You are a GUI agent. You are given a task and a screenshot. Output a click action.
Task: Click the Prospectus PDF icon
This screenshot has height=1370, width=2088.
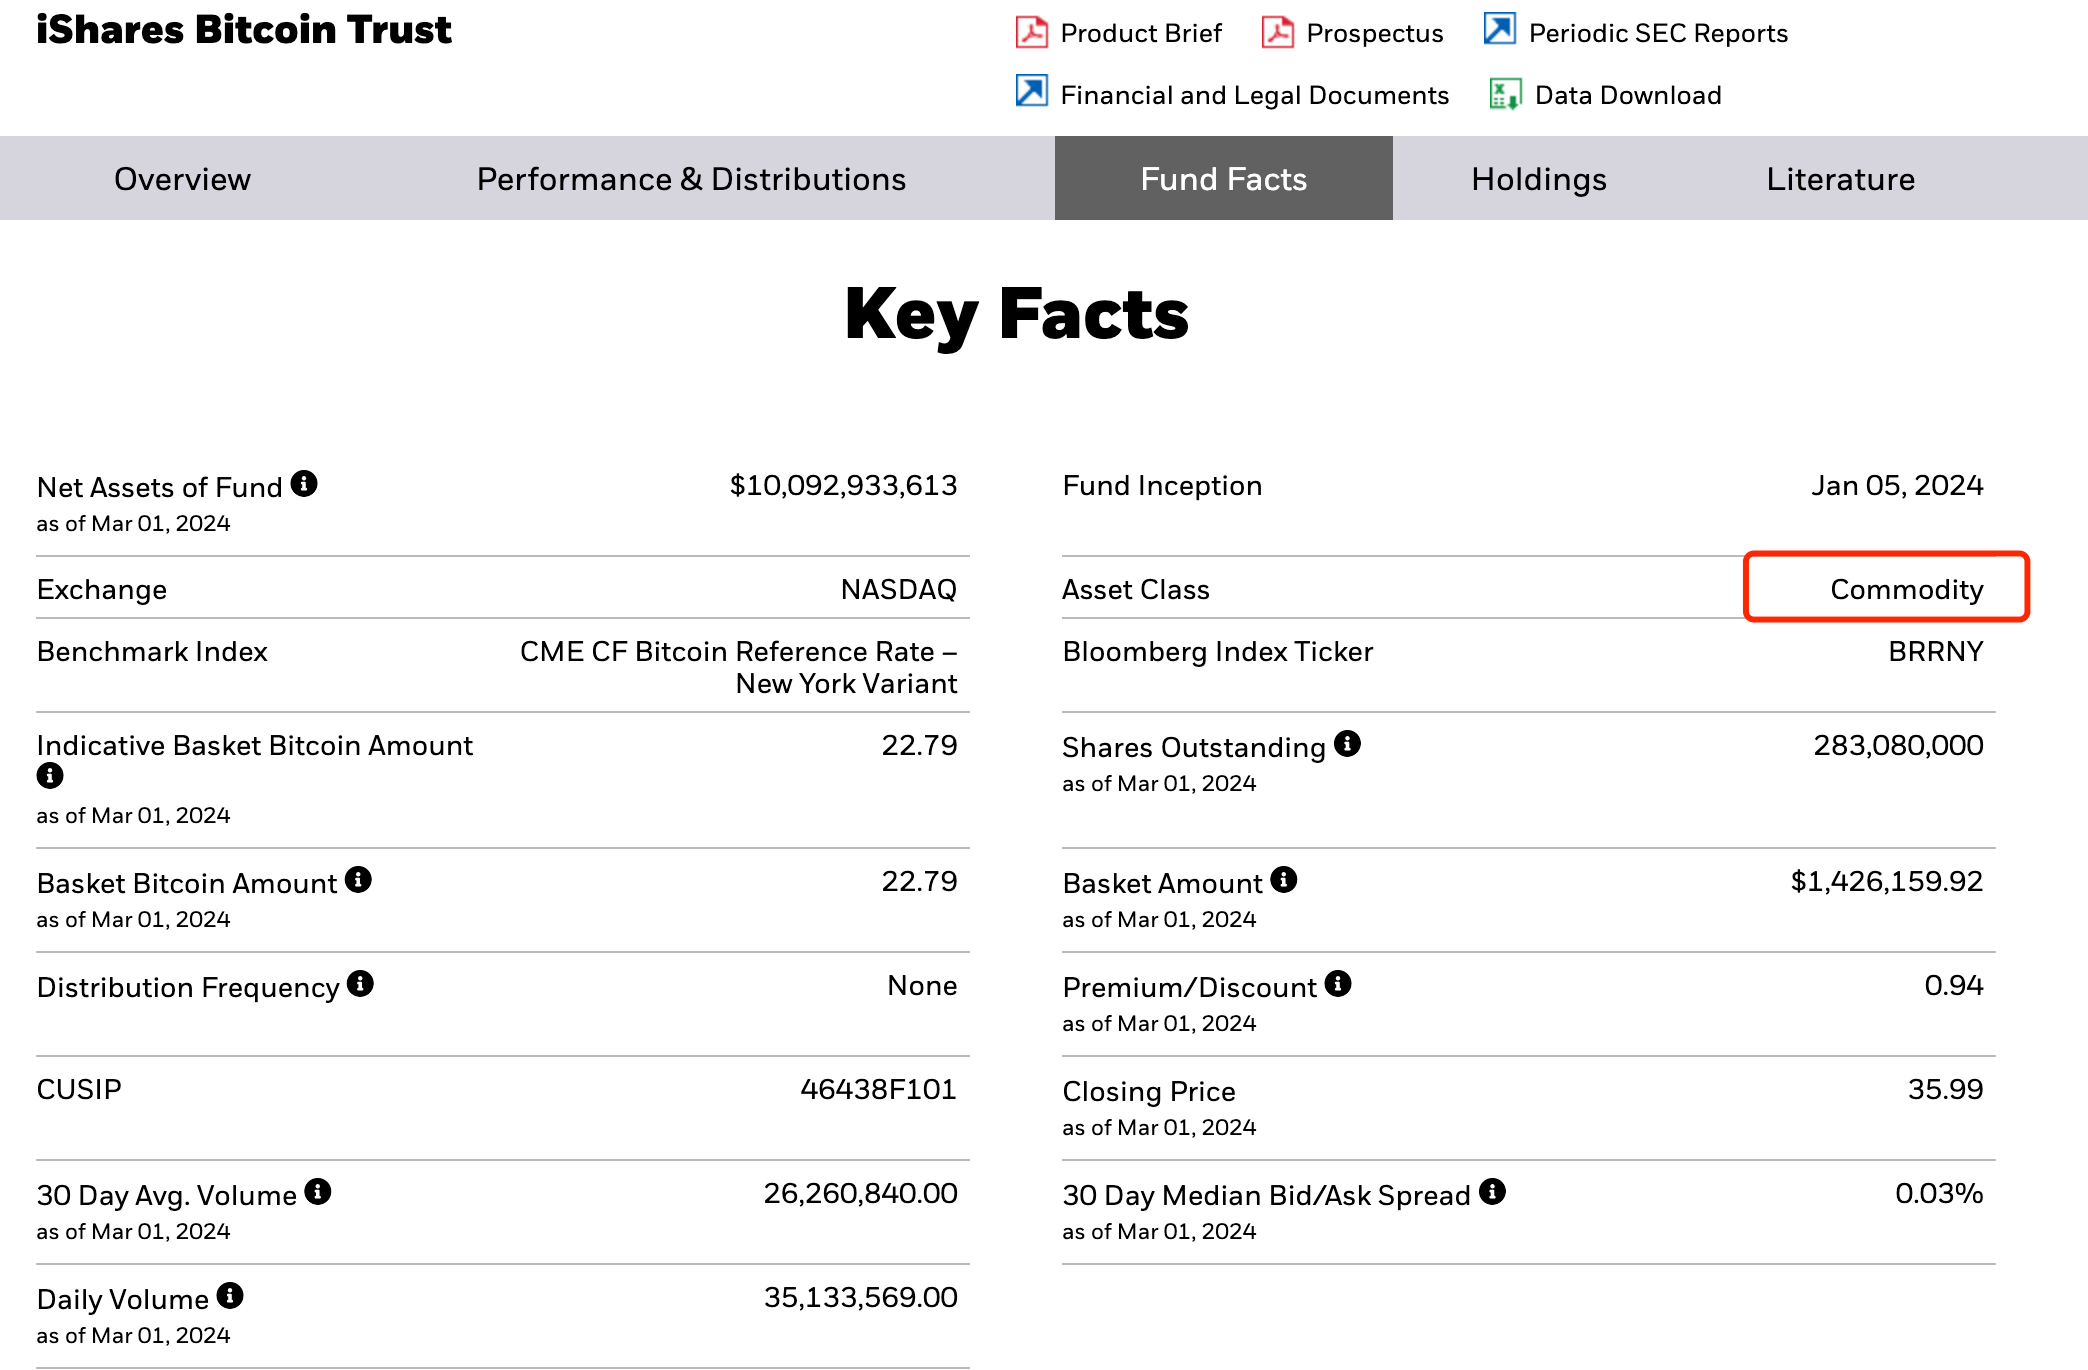[x=1277, y=32]
